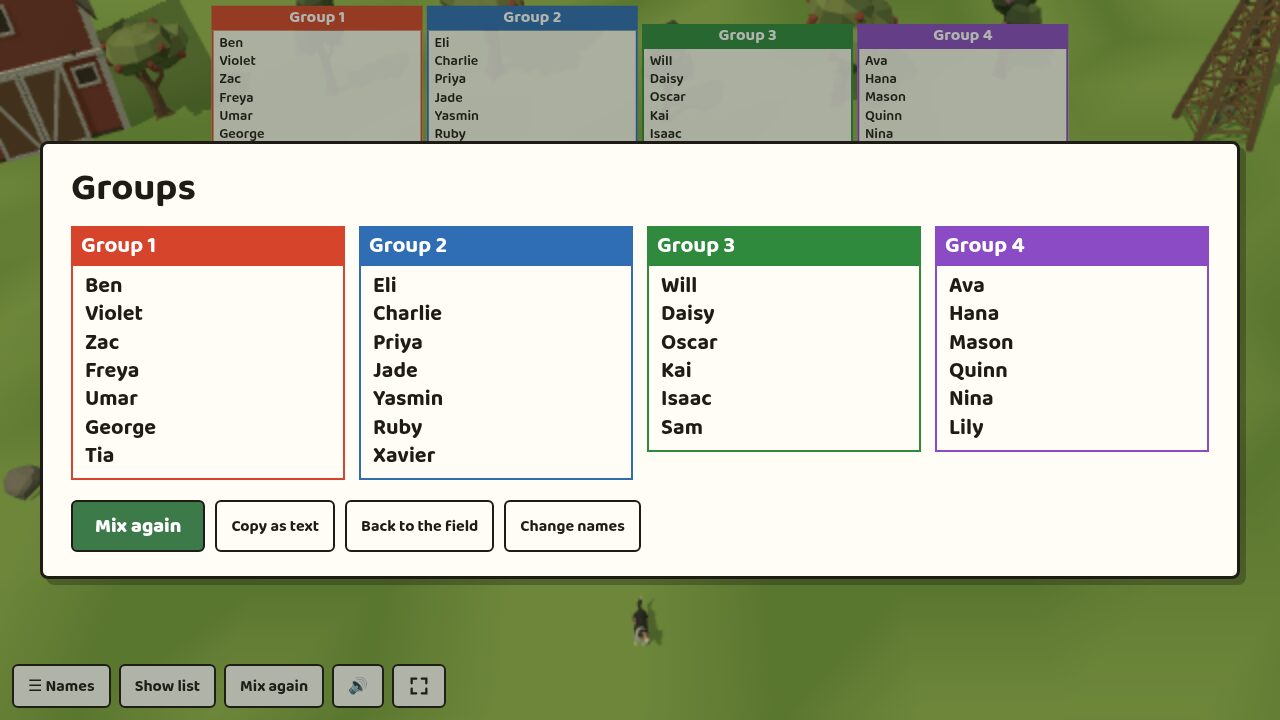Click George in the Groups dialog

[x=120, y=427]
